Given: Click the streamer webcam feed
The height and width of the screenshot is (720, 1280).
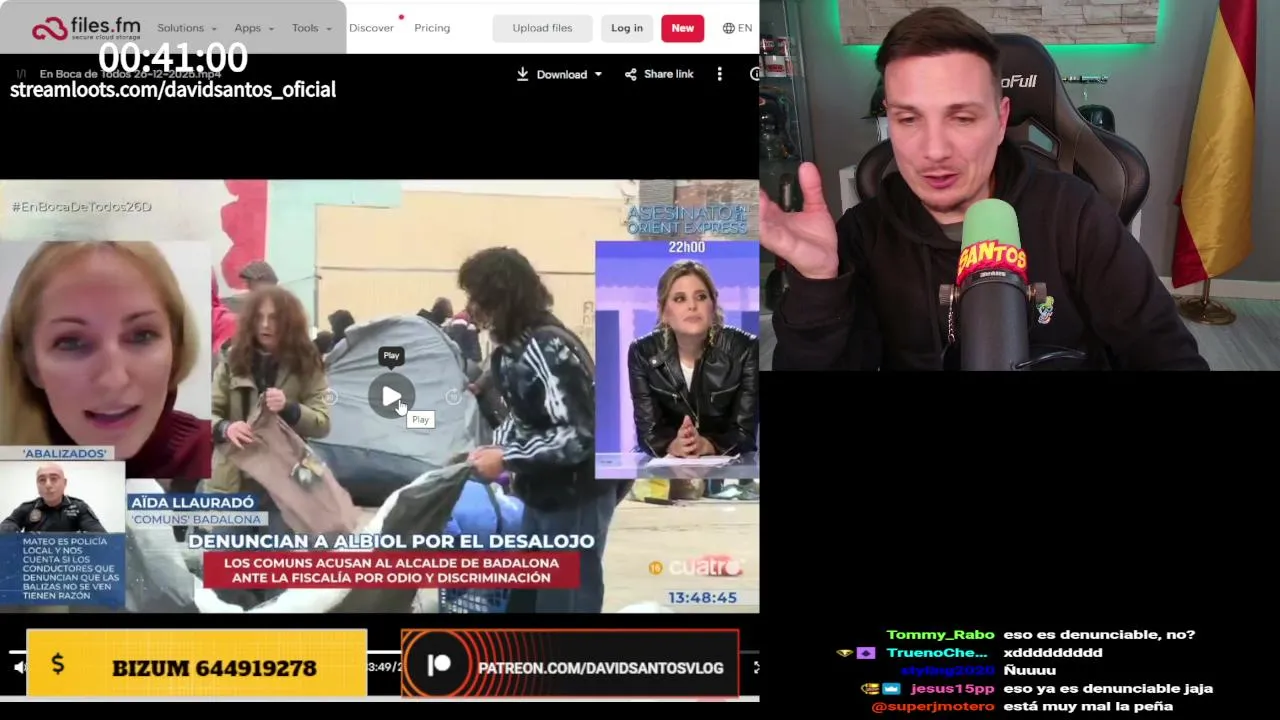Looking at the screenshot, I should tap(1019, 185).
